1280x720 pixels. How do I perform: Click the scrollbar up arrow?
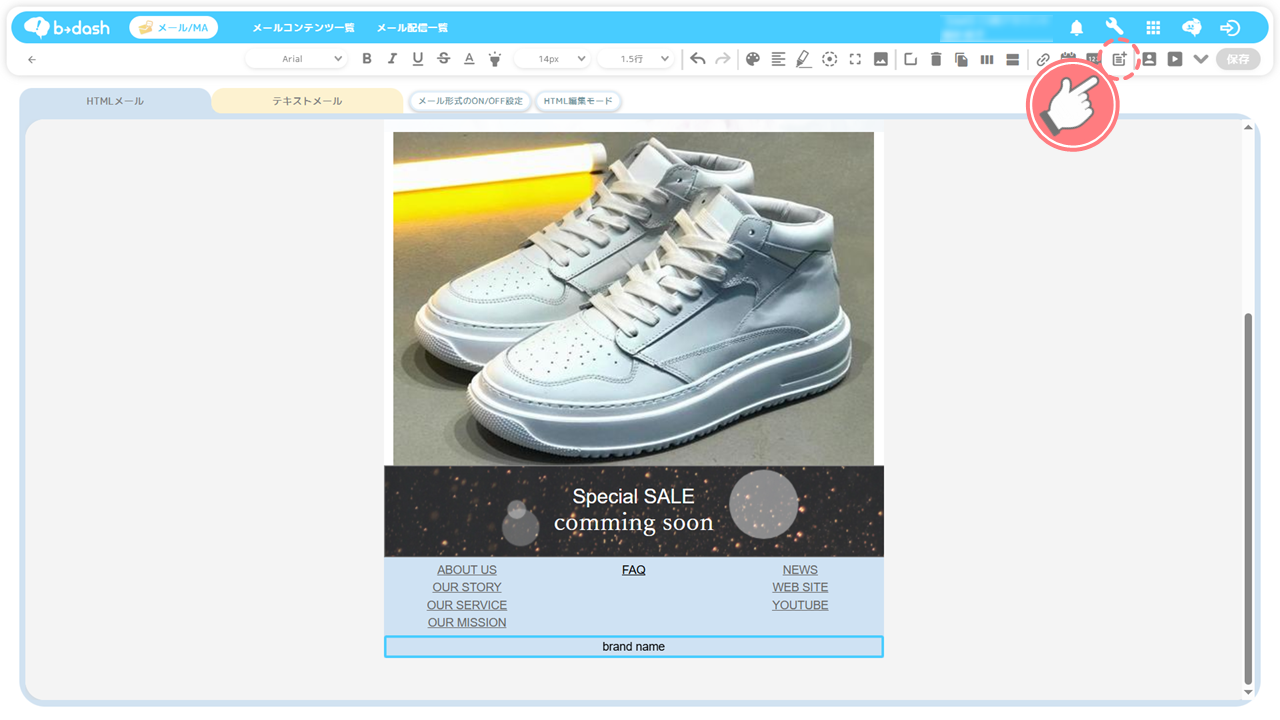pyautogui.click(x=1247, y=127)
